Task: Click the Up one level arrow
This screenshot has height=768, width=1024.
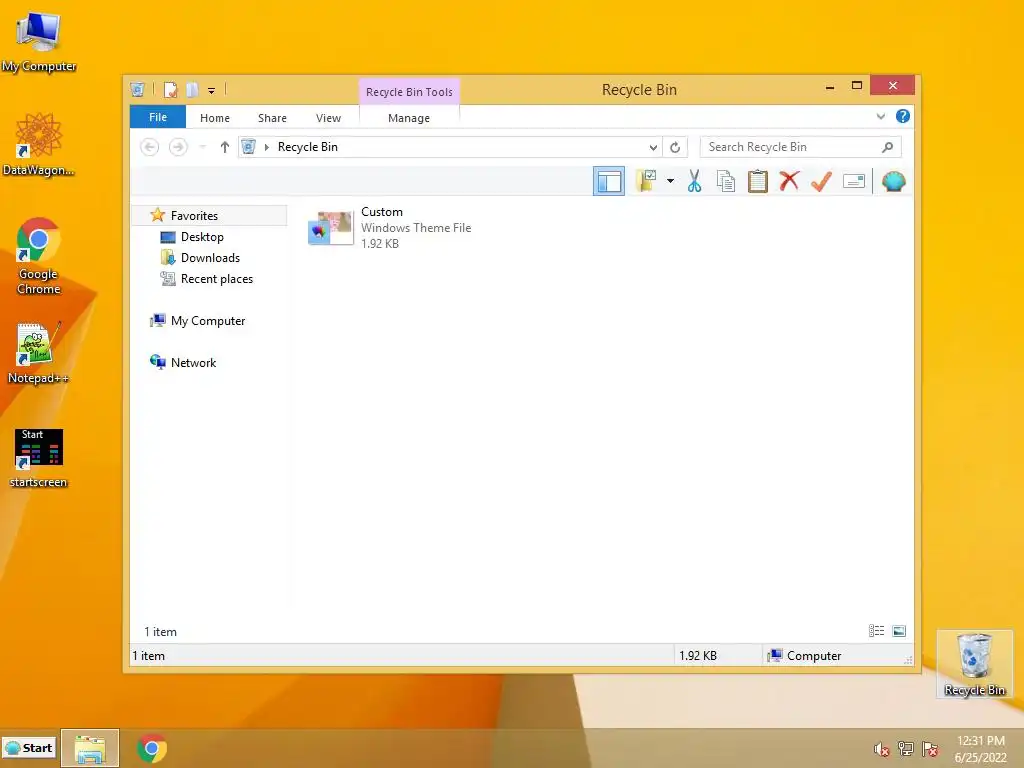Action: point(225,147)
